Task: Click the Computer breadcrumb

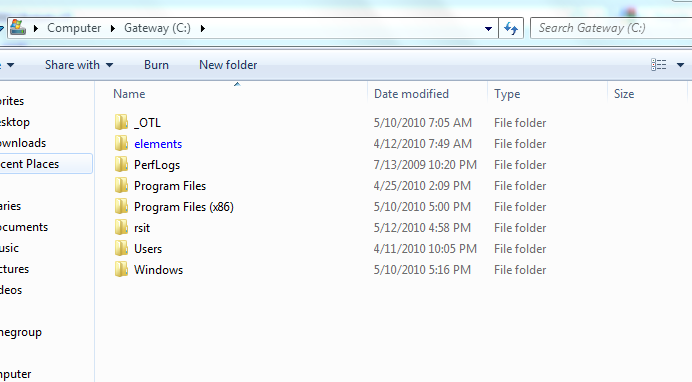Action: 74,28
